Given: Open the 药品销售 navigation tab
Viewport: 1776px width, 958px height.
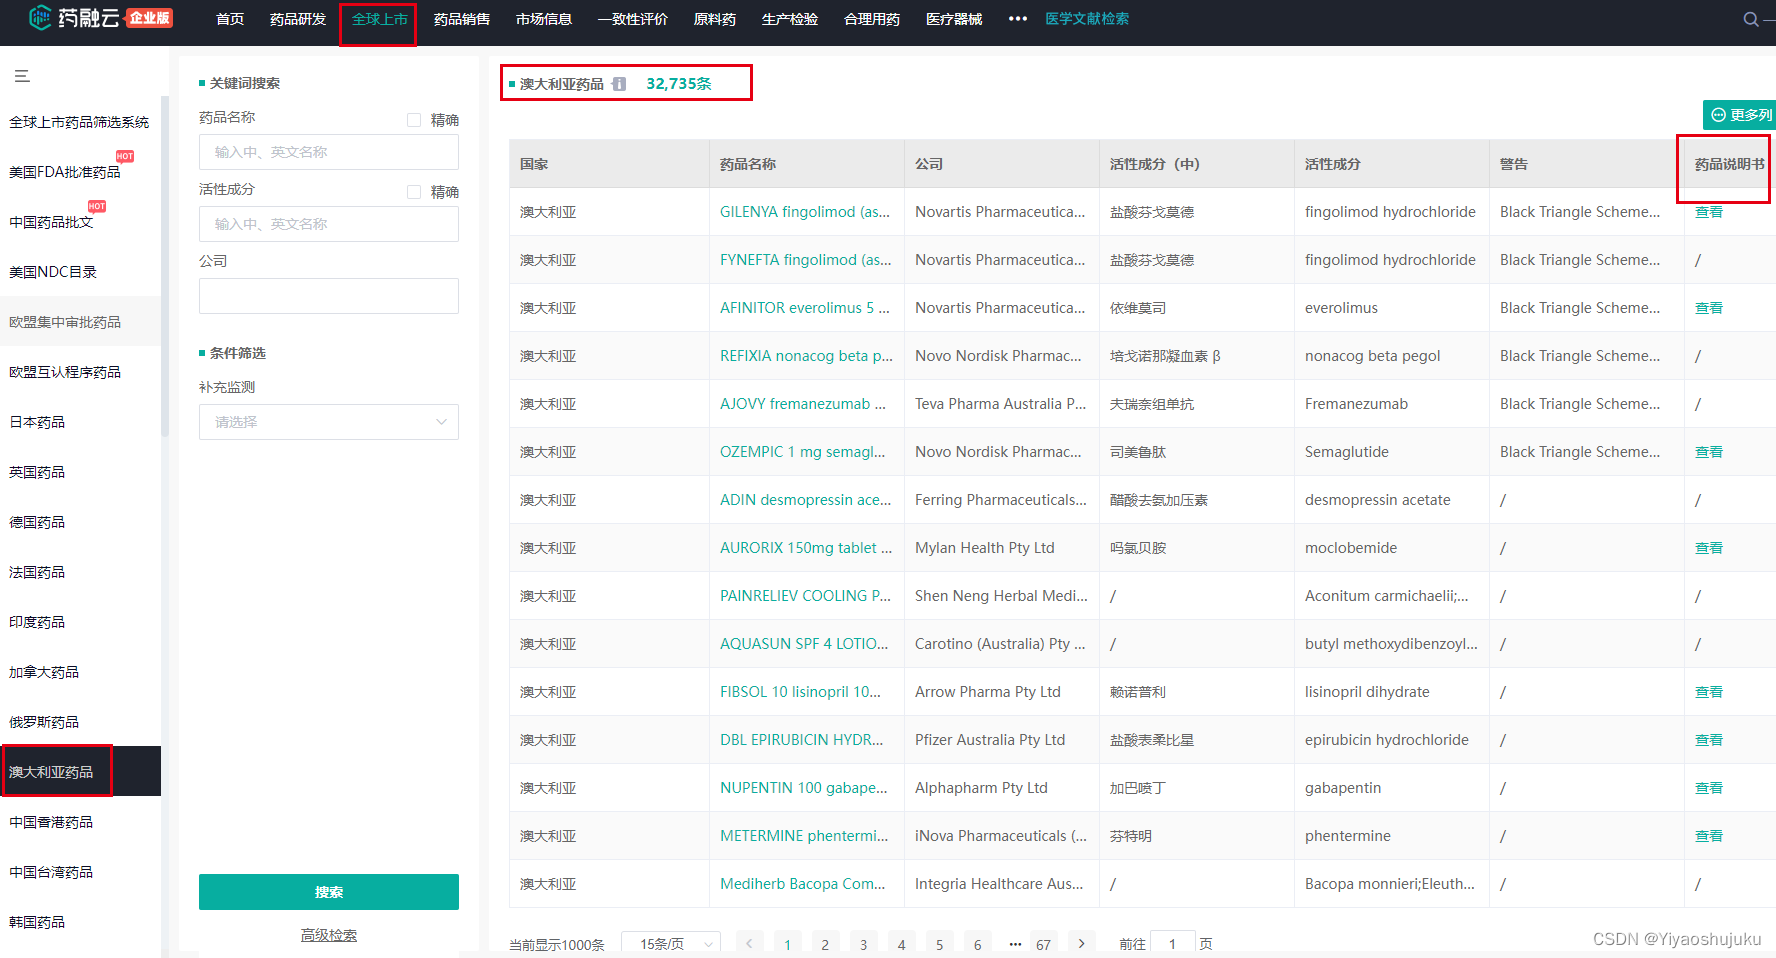Looking at the screenshot, I should pos(462,19).
